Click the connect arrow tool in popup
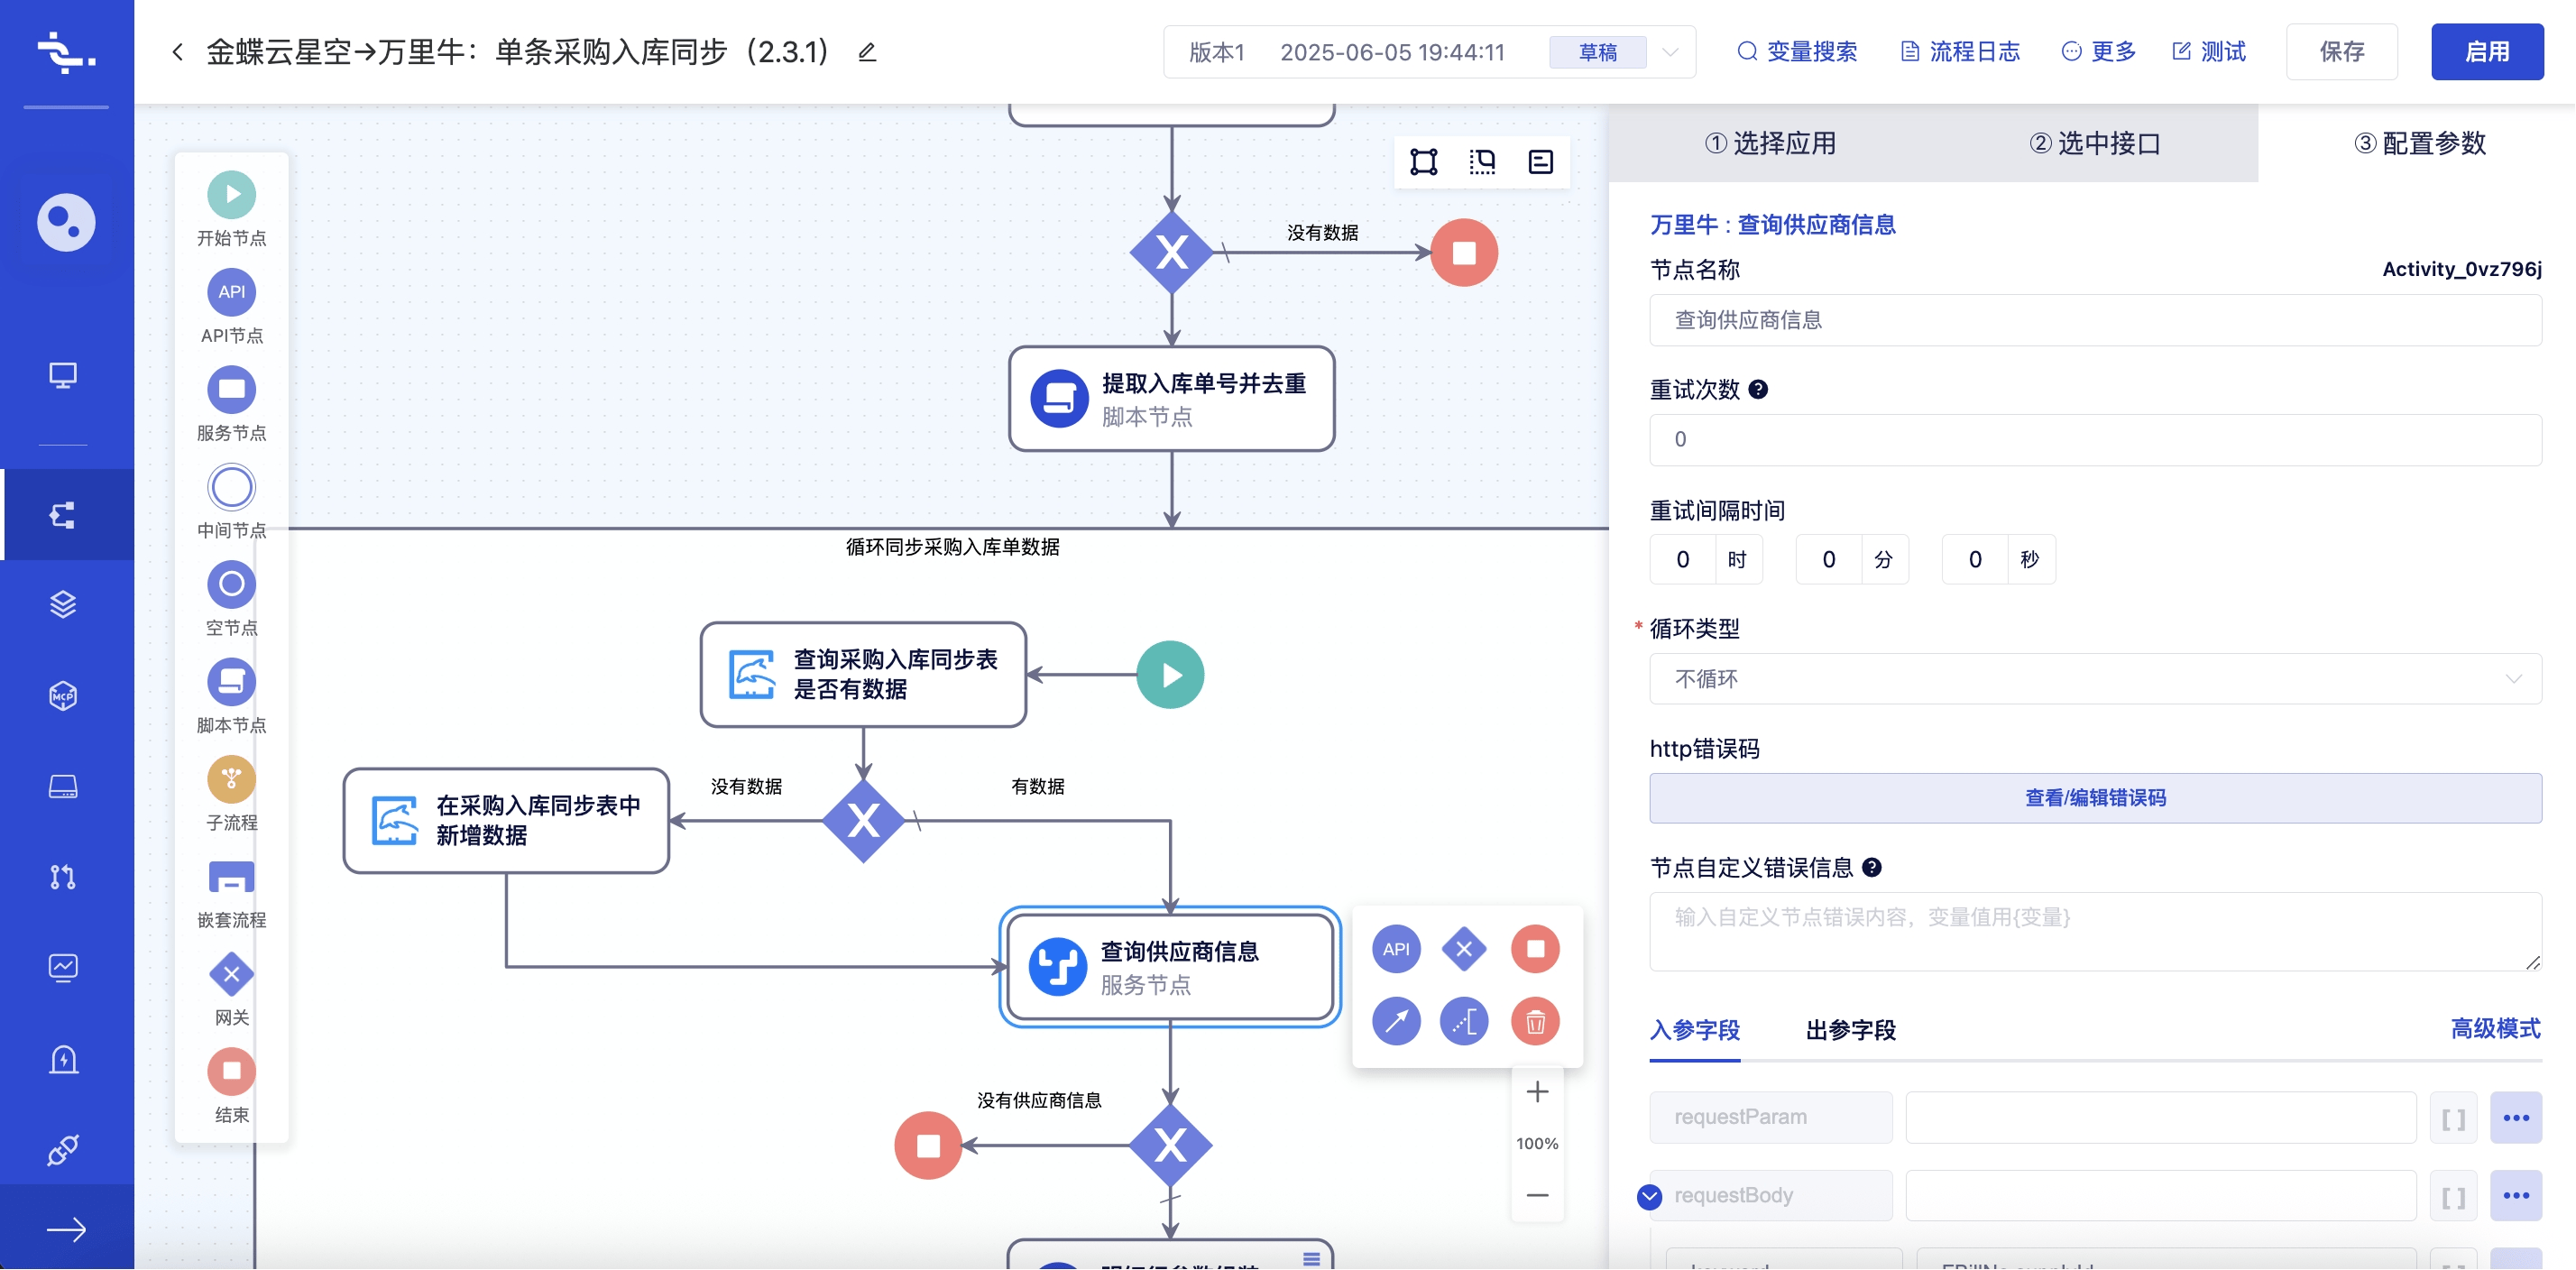This screenshot has width=2576, height=1270. pos(1396,1021)
